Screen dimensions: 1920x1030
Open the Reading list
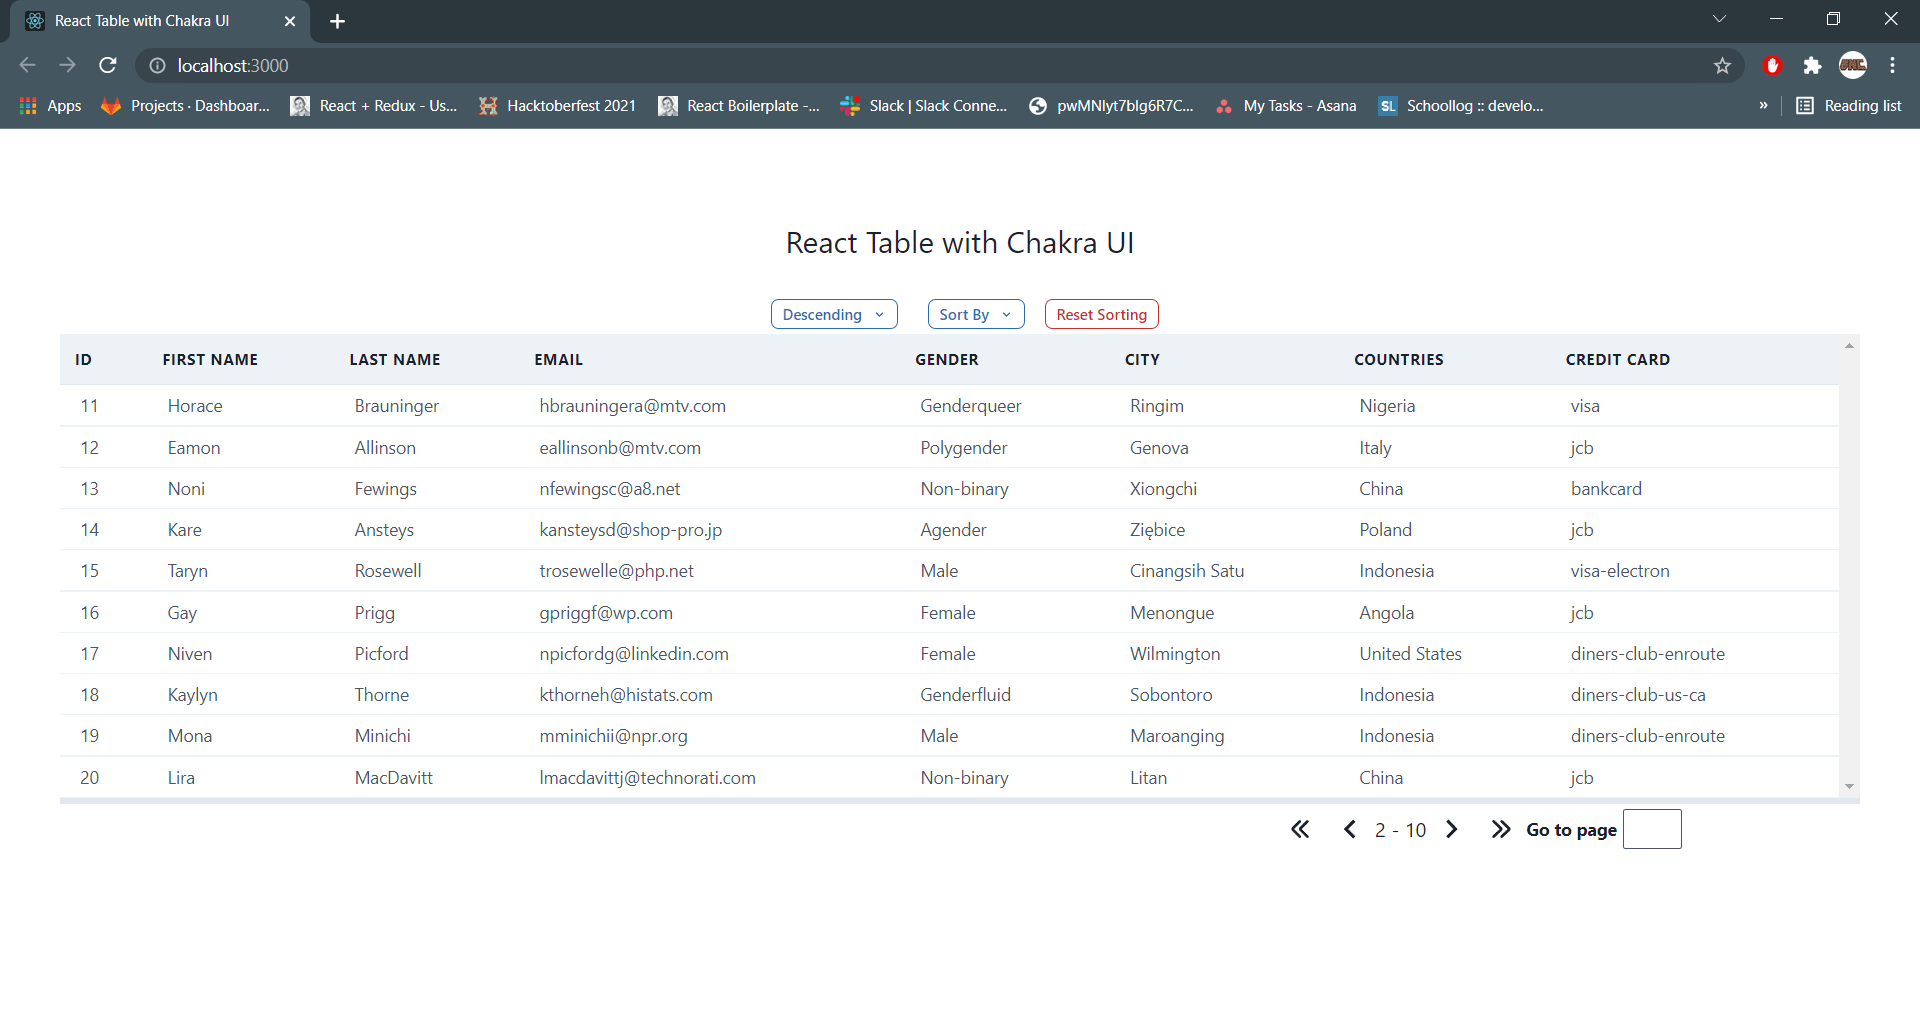1849,105
